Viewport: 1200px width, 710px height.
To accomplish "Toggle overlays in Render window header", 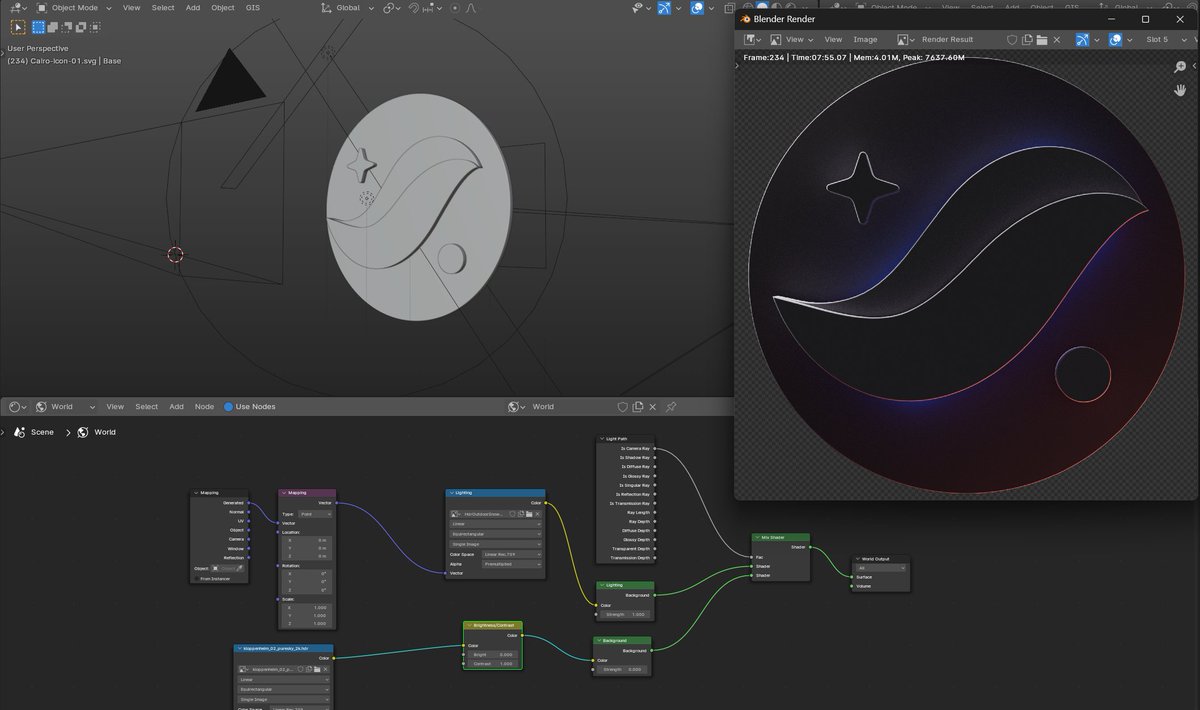I will 1116,40.
